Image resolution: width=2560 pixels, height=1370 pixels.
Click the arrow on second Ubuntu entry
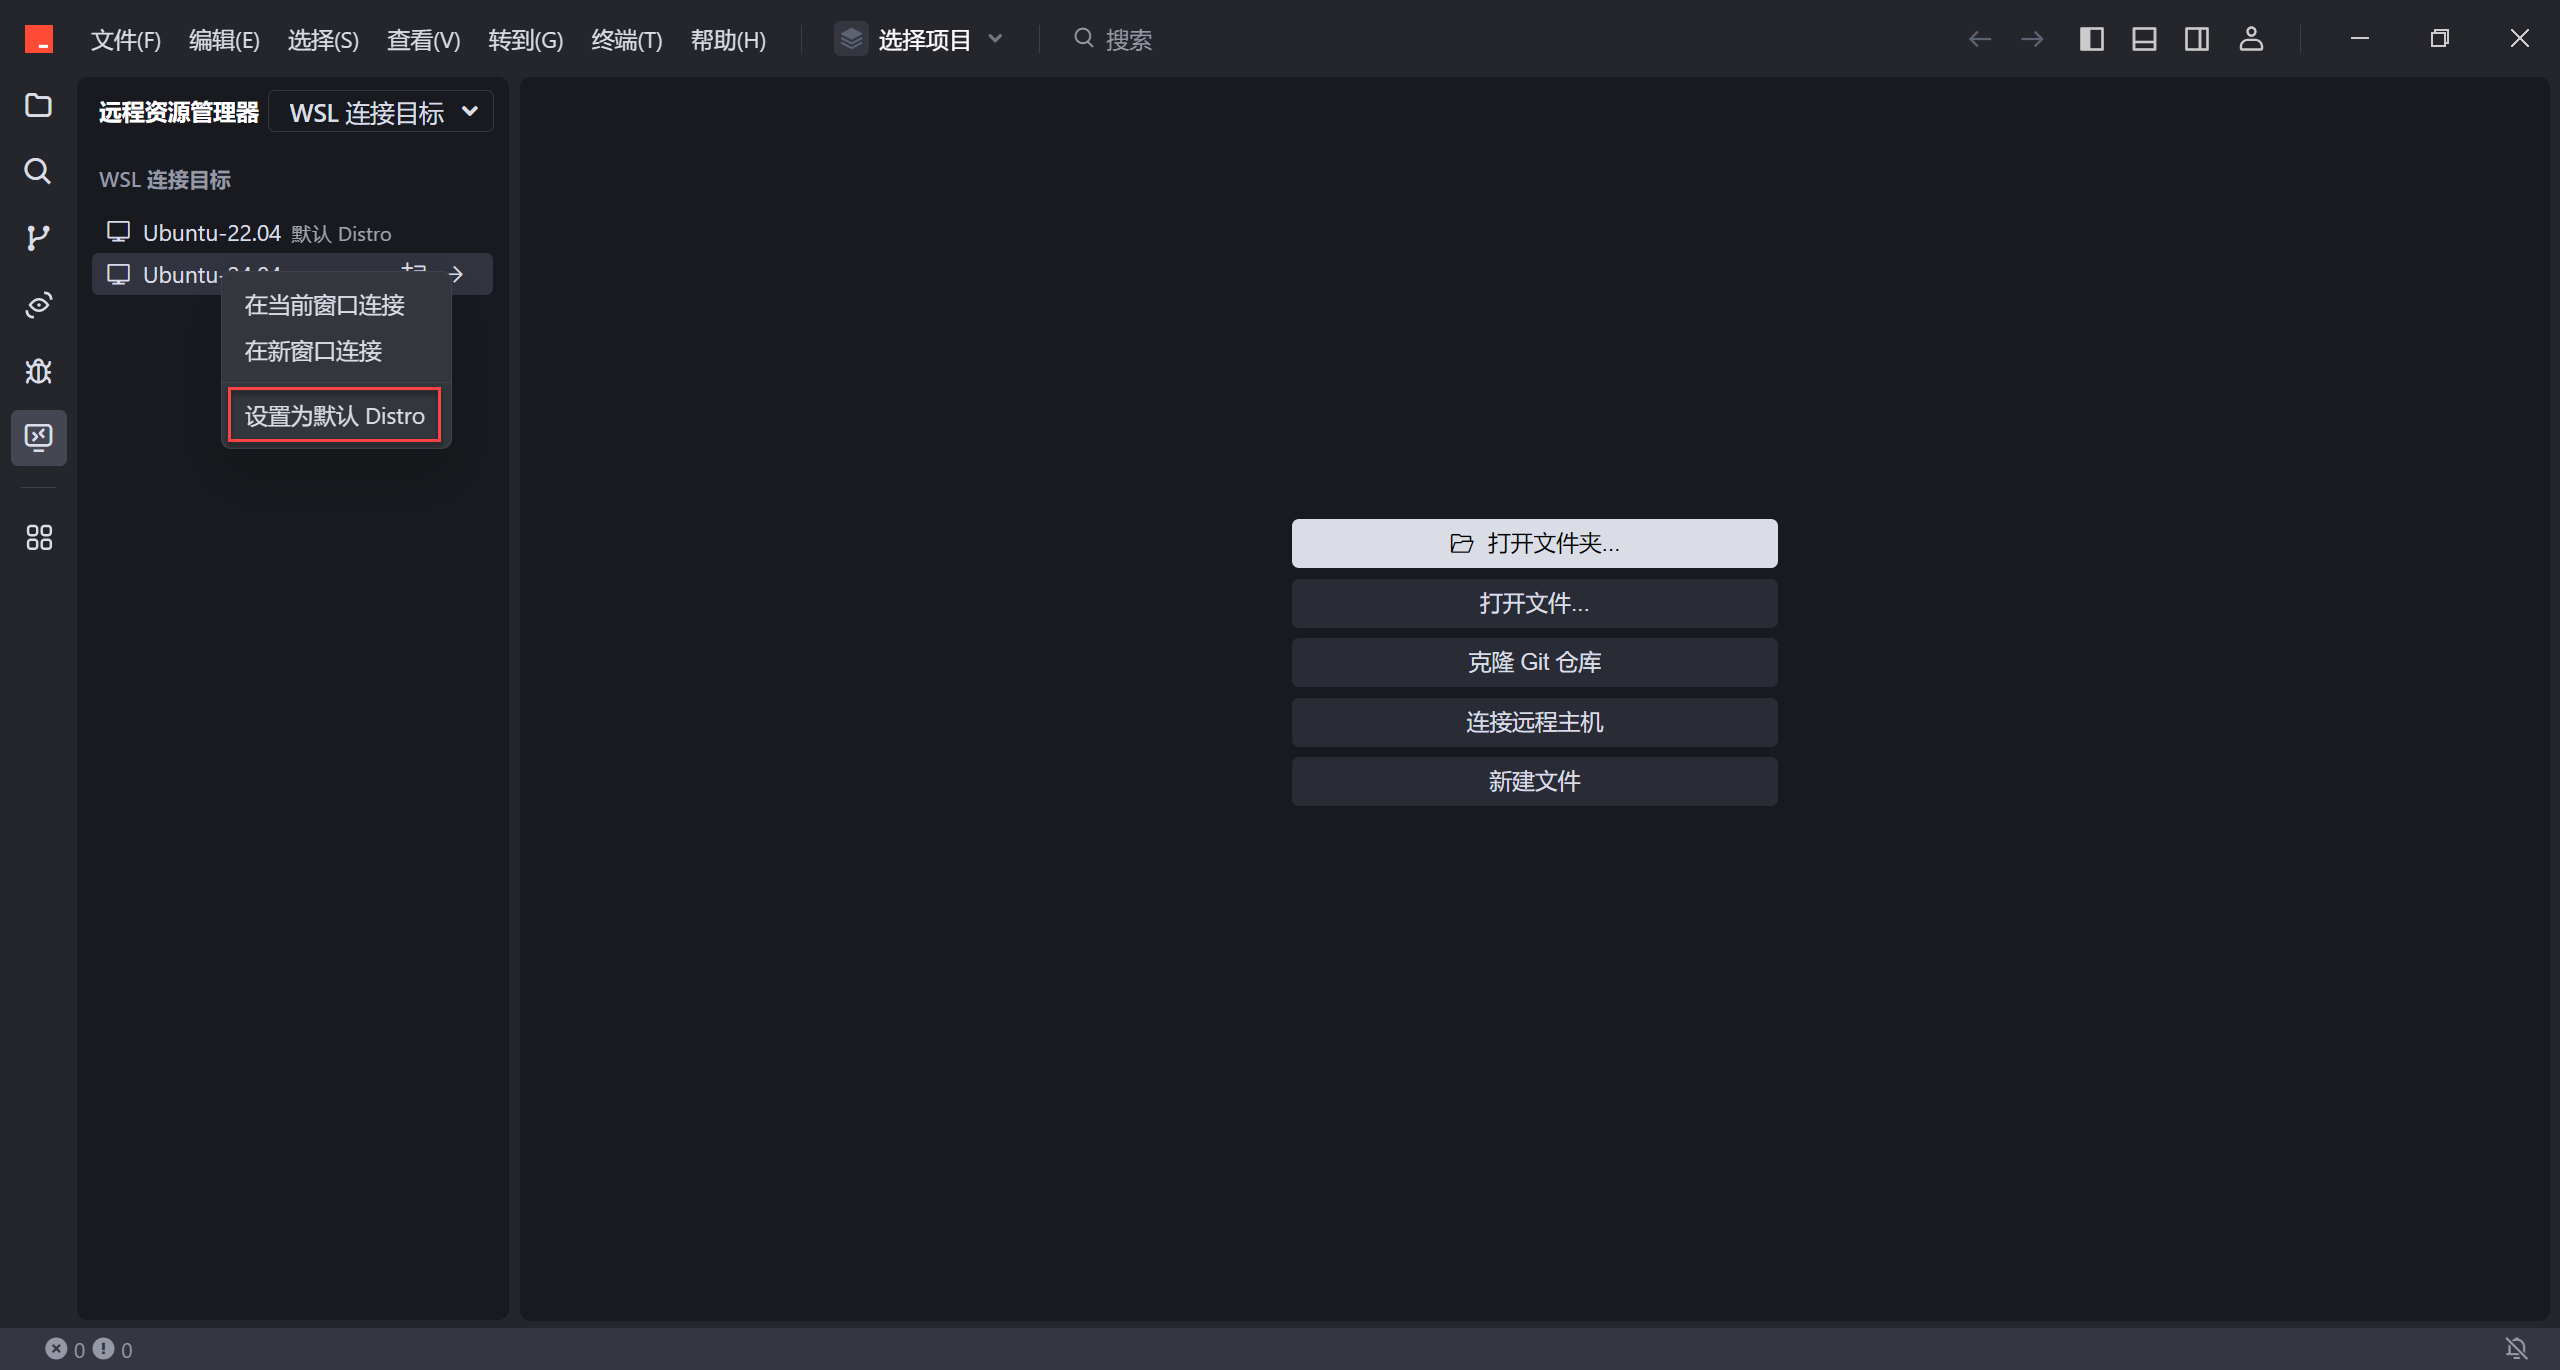[x=456, y=274]
